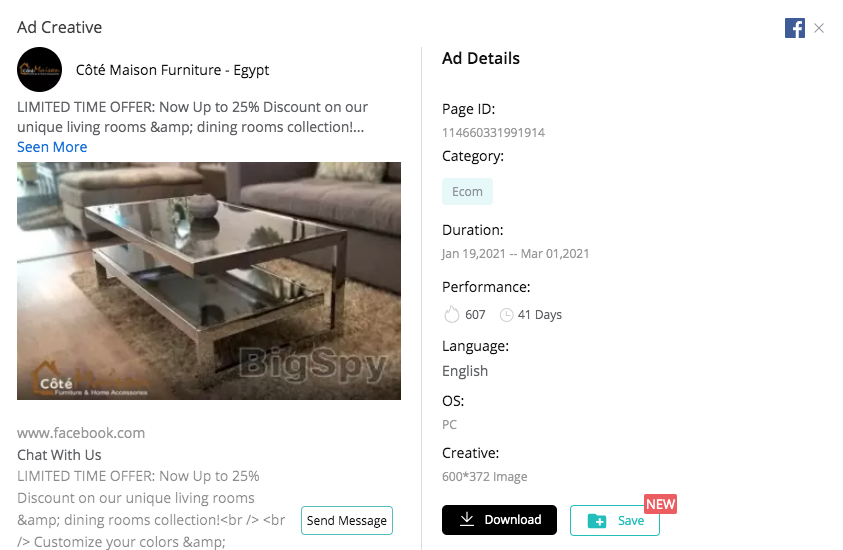Image resolution: width=843 pixels, height=550 pixels.
Task: Open the www.facebook.com link
Action: click(x=81, y=433)
